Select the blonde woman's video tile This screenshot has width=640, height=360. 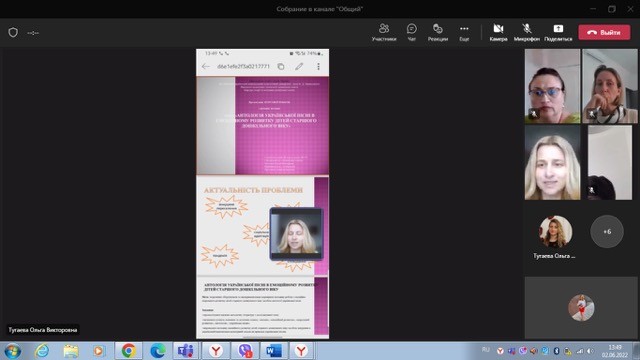(552, 162)
